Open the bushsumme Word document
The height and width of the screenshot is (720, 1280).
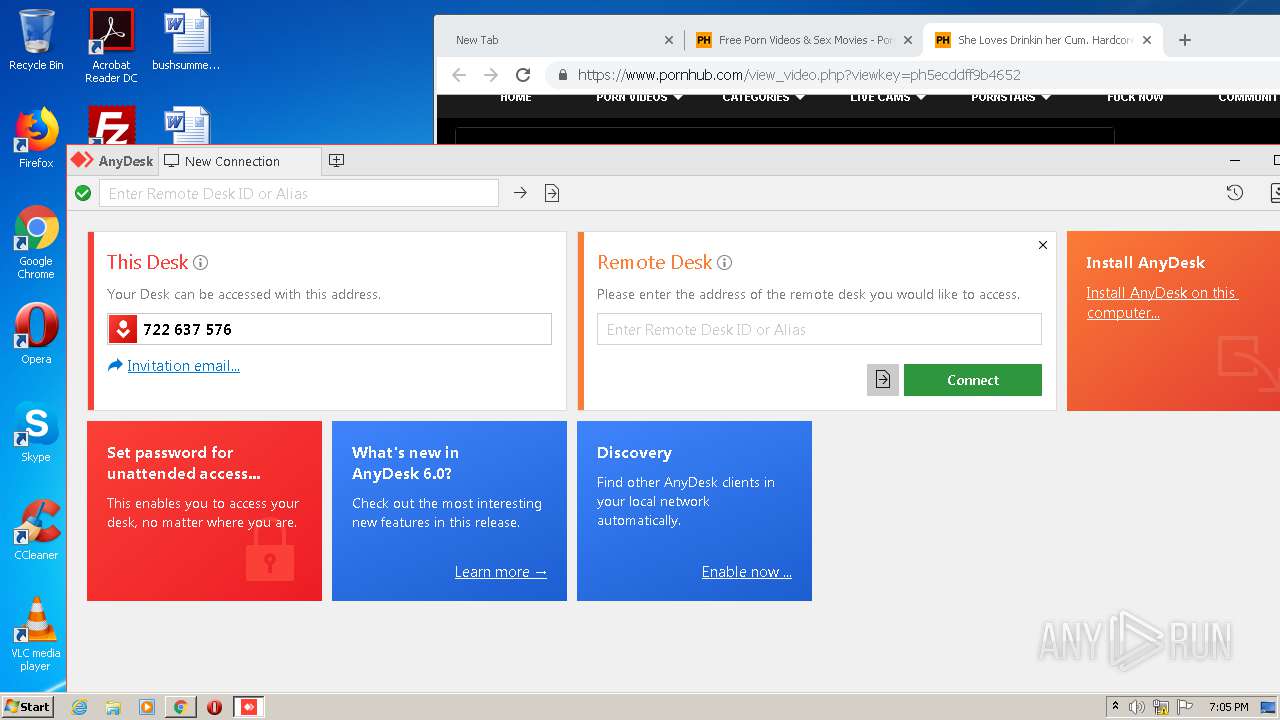186,40
